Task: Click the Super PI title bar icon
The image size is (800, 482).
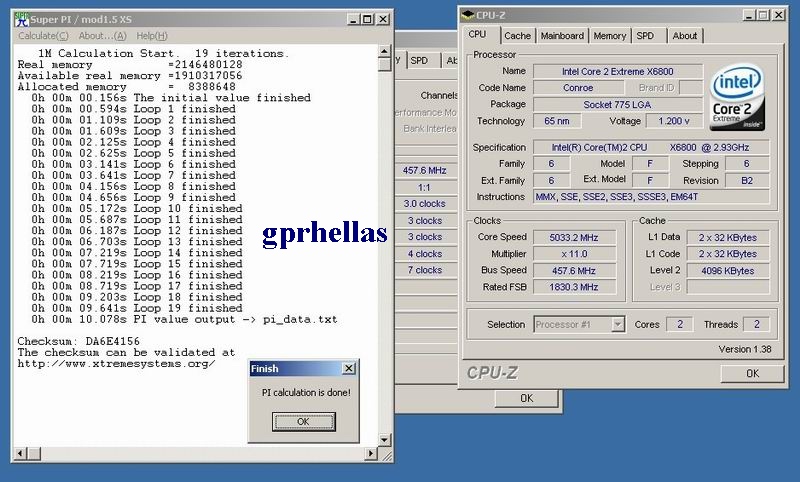Action: pyautogui.click(x=21, y=19)
